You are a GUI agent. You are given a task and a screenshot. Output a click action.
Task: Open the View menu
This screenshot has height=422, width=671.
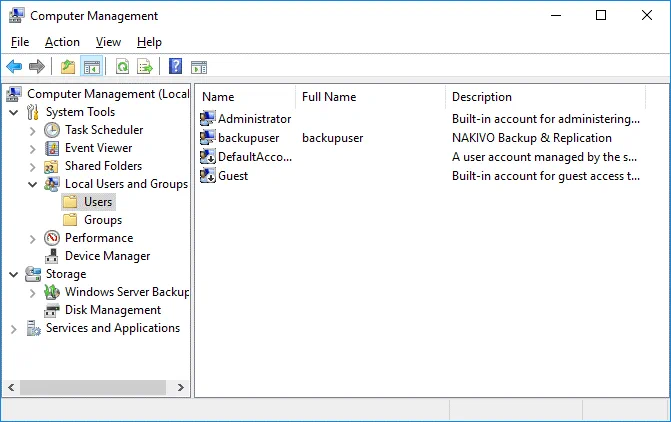(108, 42)
